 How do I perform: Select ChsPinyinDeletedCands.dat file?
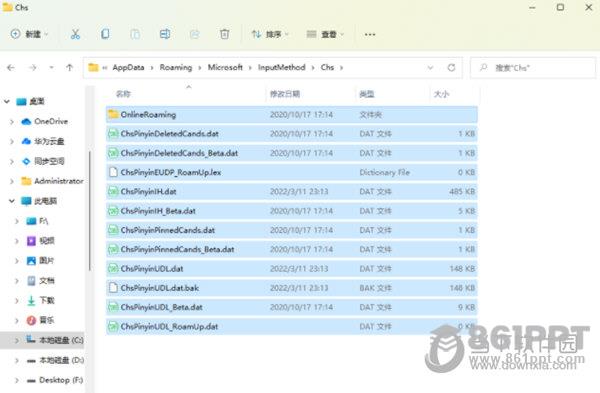point(292,134)
